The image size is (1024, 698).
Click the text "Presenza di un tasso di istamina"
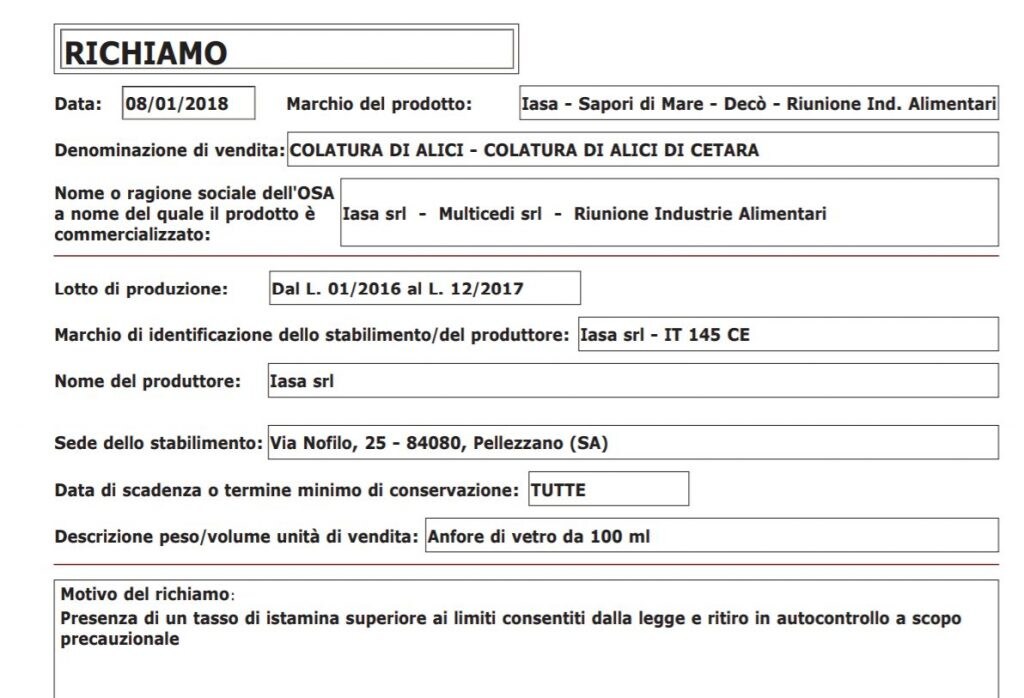200,618
